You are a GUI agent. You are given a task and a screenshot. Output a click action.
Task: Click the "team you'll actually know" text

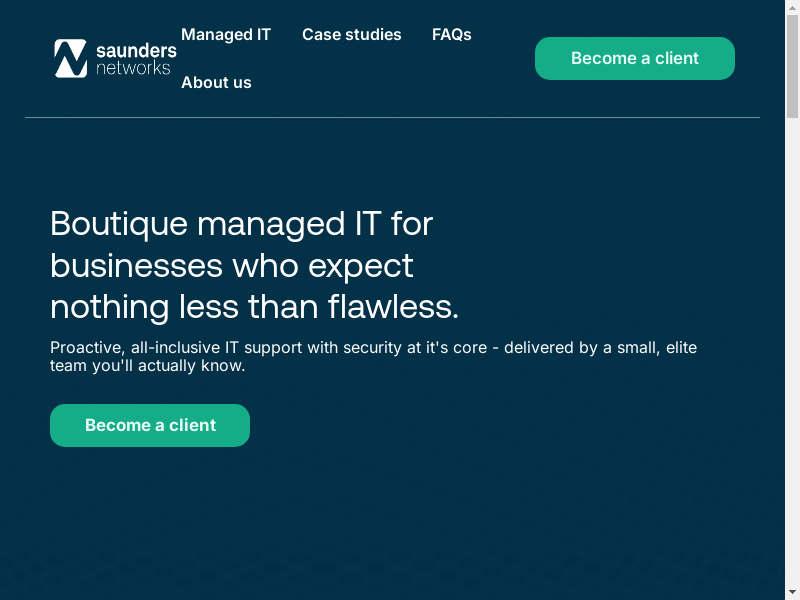tap(147, 366)
